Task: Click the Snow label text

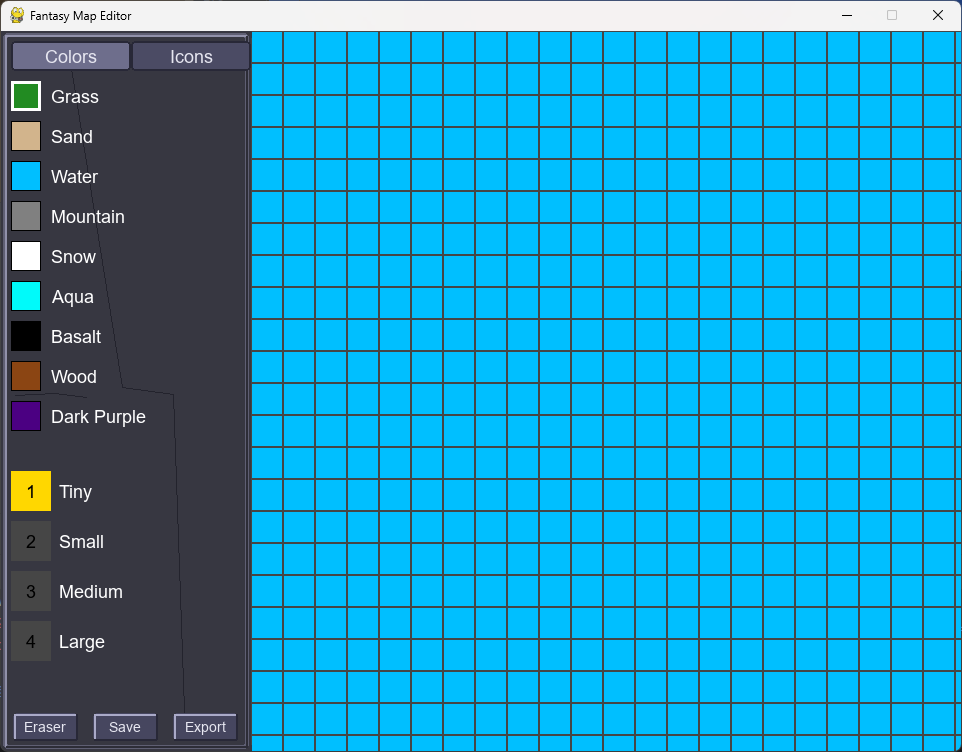Action: point(73,256)
